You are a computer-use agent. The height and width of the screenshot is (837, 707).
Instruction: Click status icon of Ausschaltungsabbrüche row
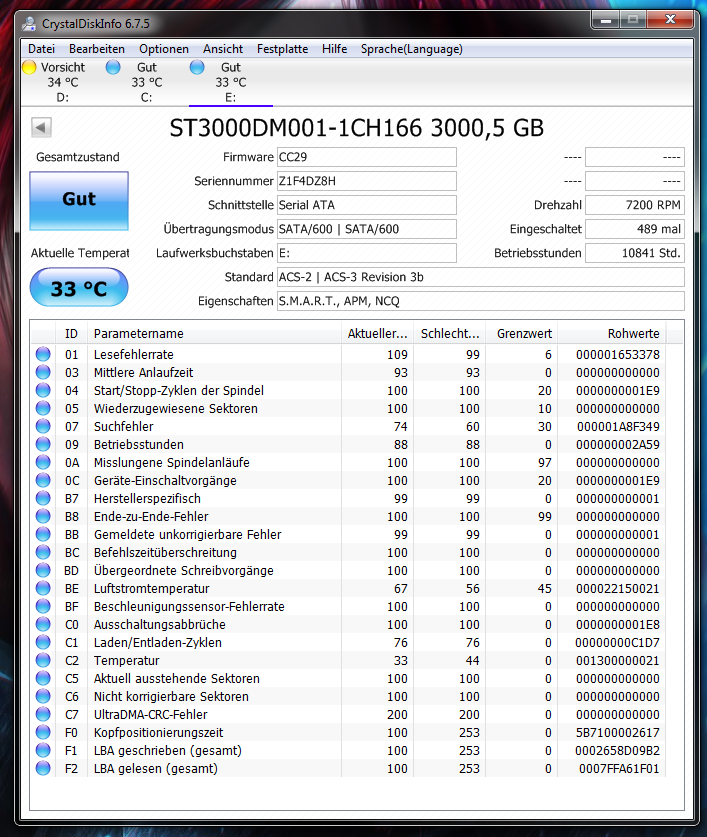point(43,624)
